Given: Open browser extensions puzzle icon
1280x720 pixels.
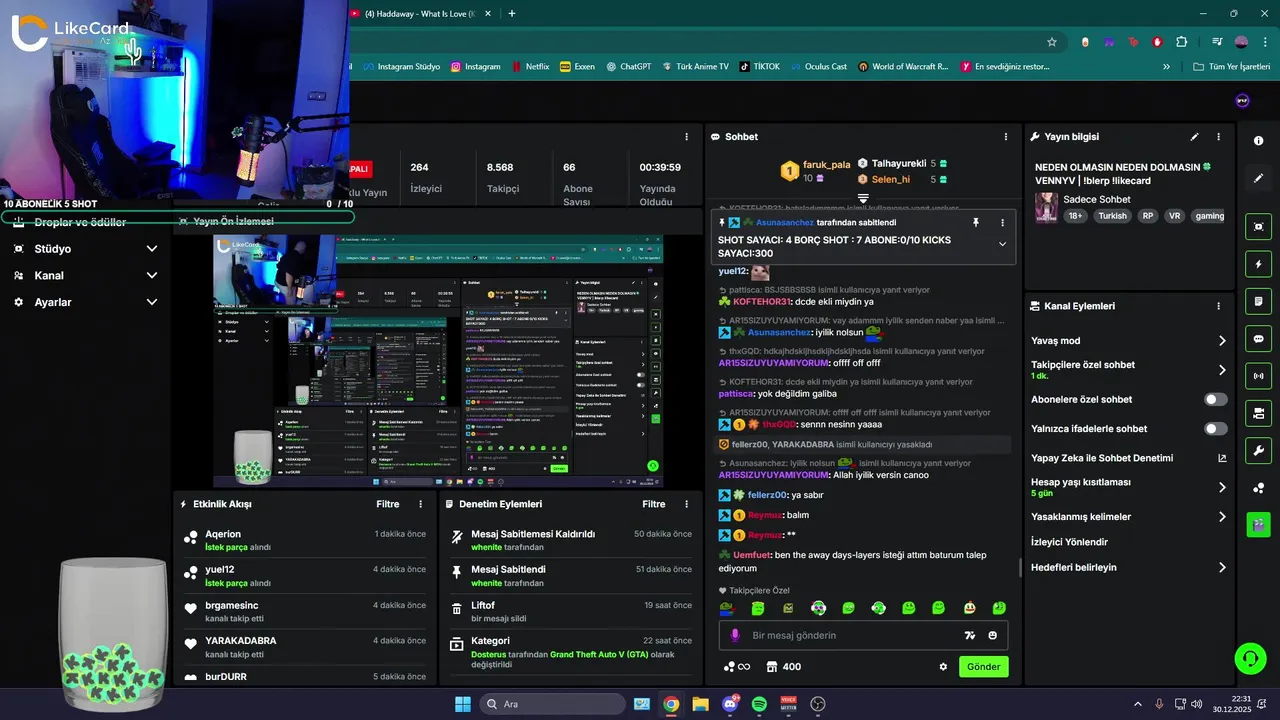Looking at the screenshot, I should pos(1182,42).
